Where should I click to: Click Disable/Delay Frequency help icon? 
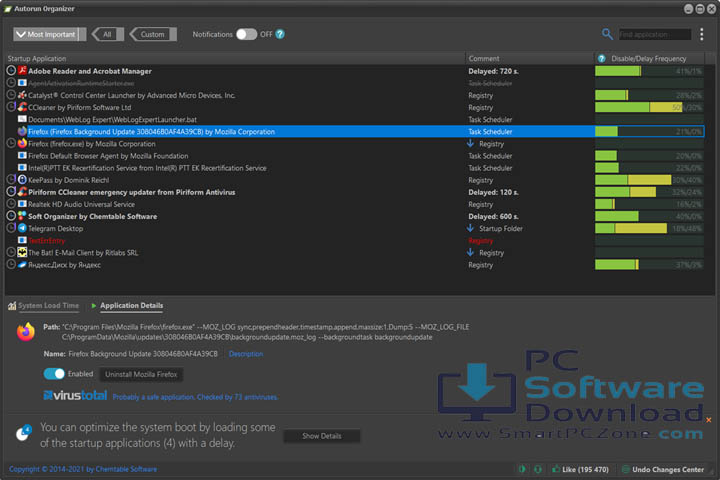coord(602,59)
